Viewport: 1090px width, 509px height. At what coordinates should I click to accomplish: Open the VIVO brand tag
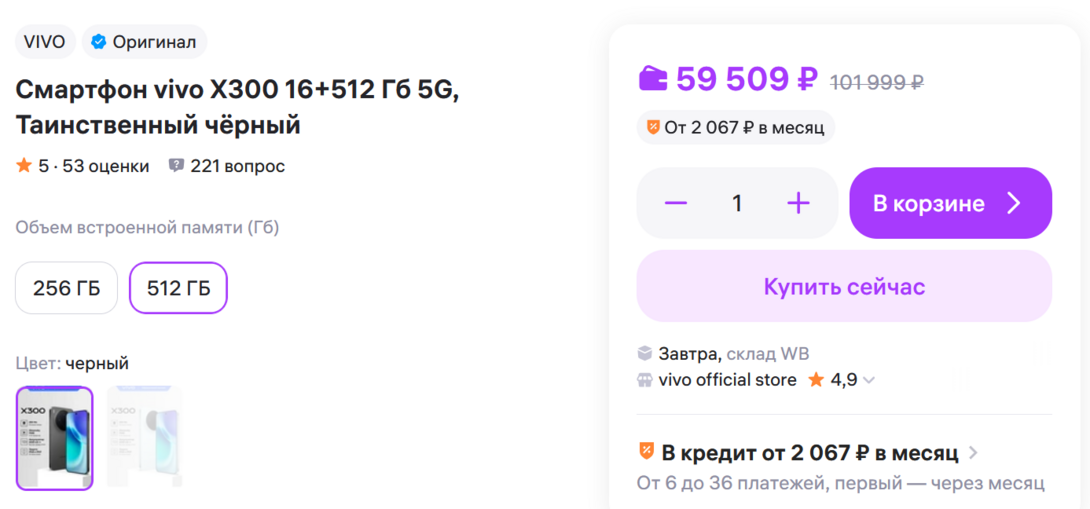(x=44, y=42)
